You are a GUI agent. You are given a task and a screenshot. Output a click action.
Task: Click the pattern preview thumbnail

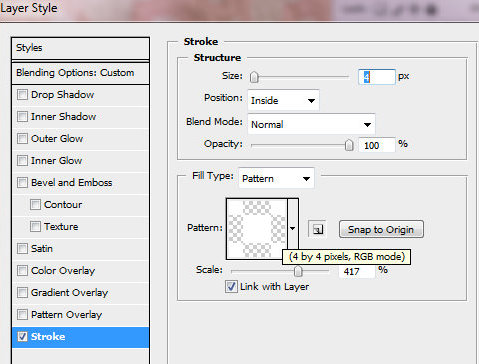click(257, 229)
